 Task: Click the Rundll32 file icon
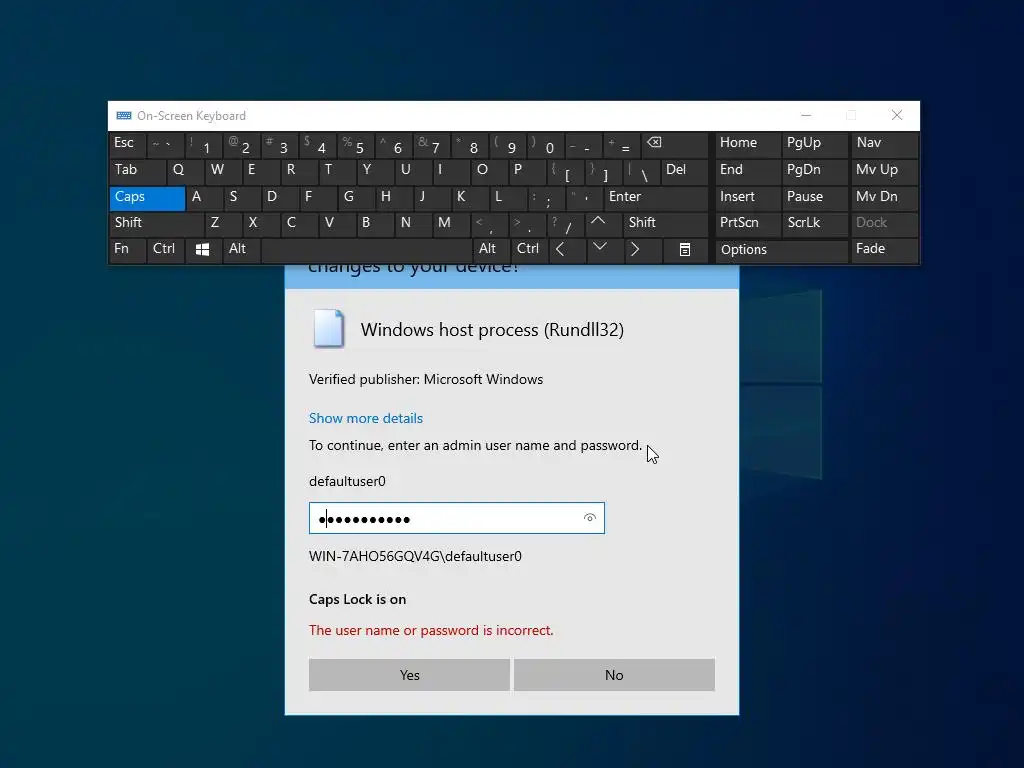[328, 328]
